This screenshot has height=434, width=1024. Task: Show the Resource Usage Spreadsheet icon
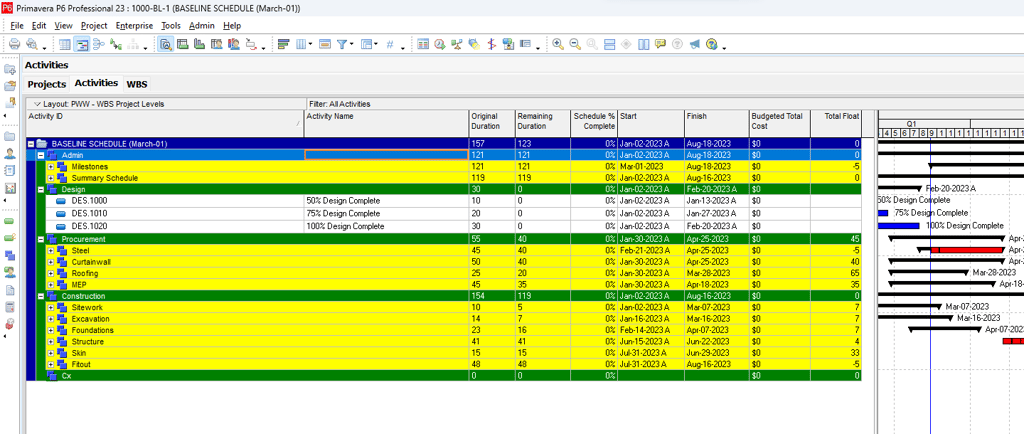tap(217, 44)
